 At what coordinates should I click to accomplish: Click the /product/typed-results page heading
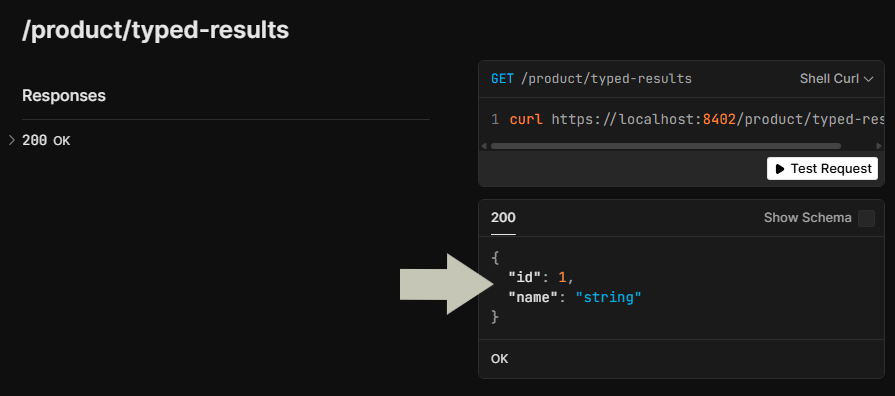click(155, 30)
